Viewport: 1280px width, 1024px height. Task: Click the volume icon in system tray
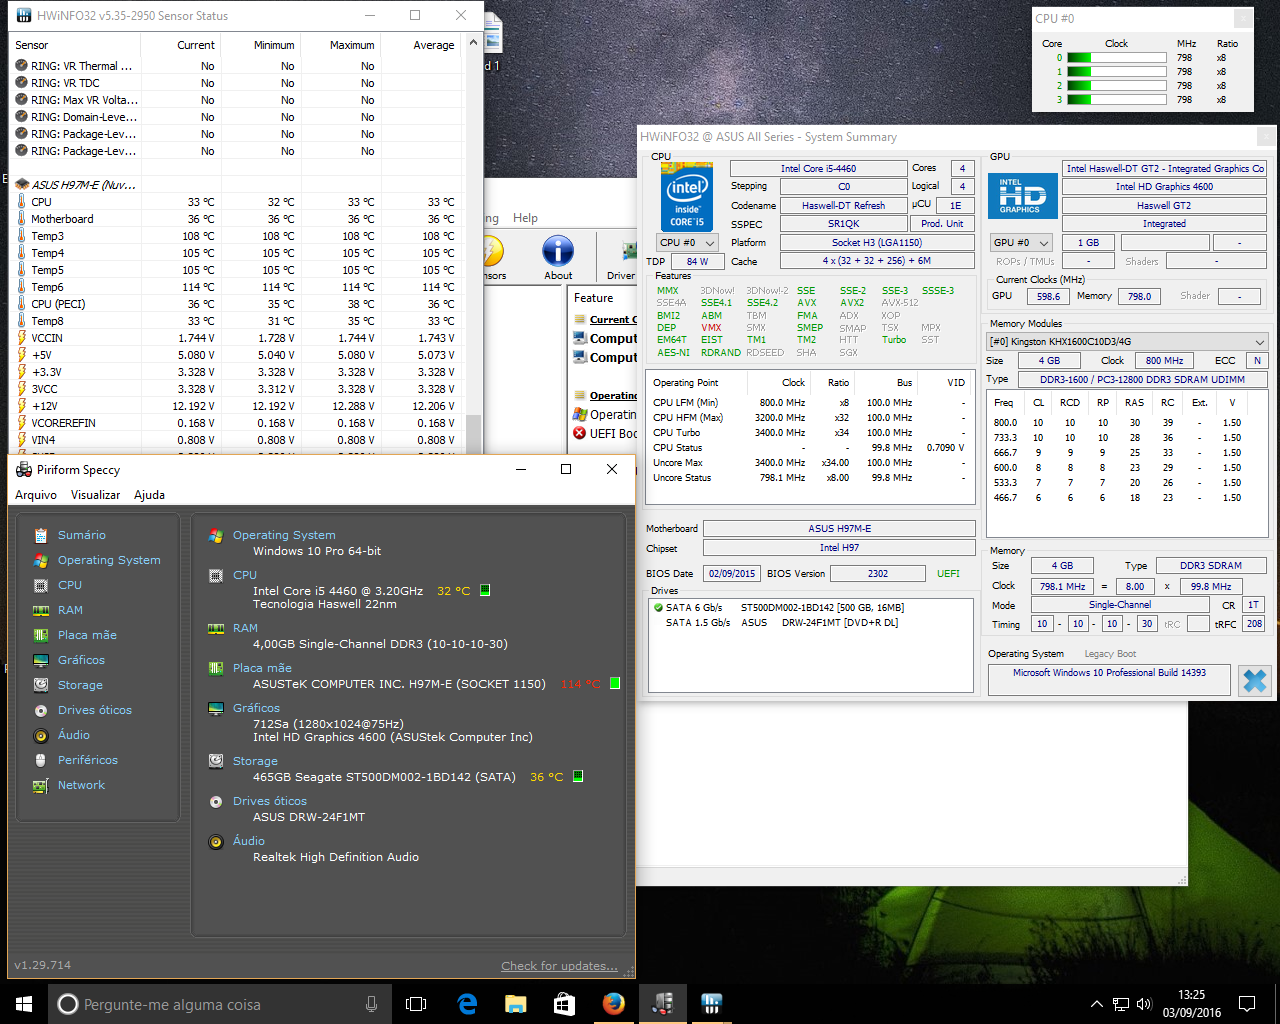[1144, 1004]
